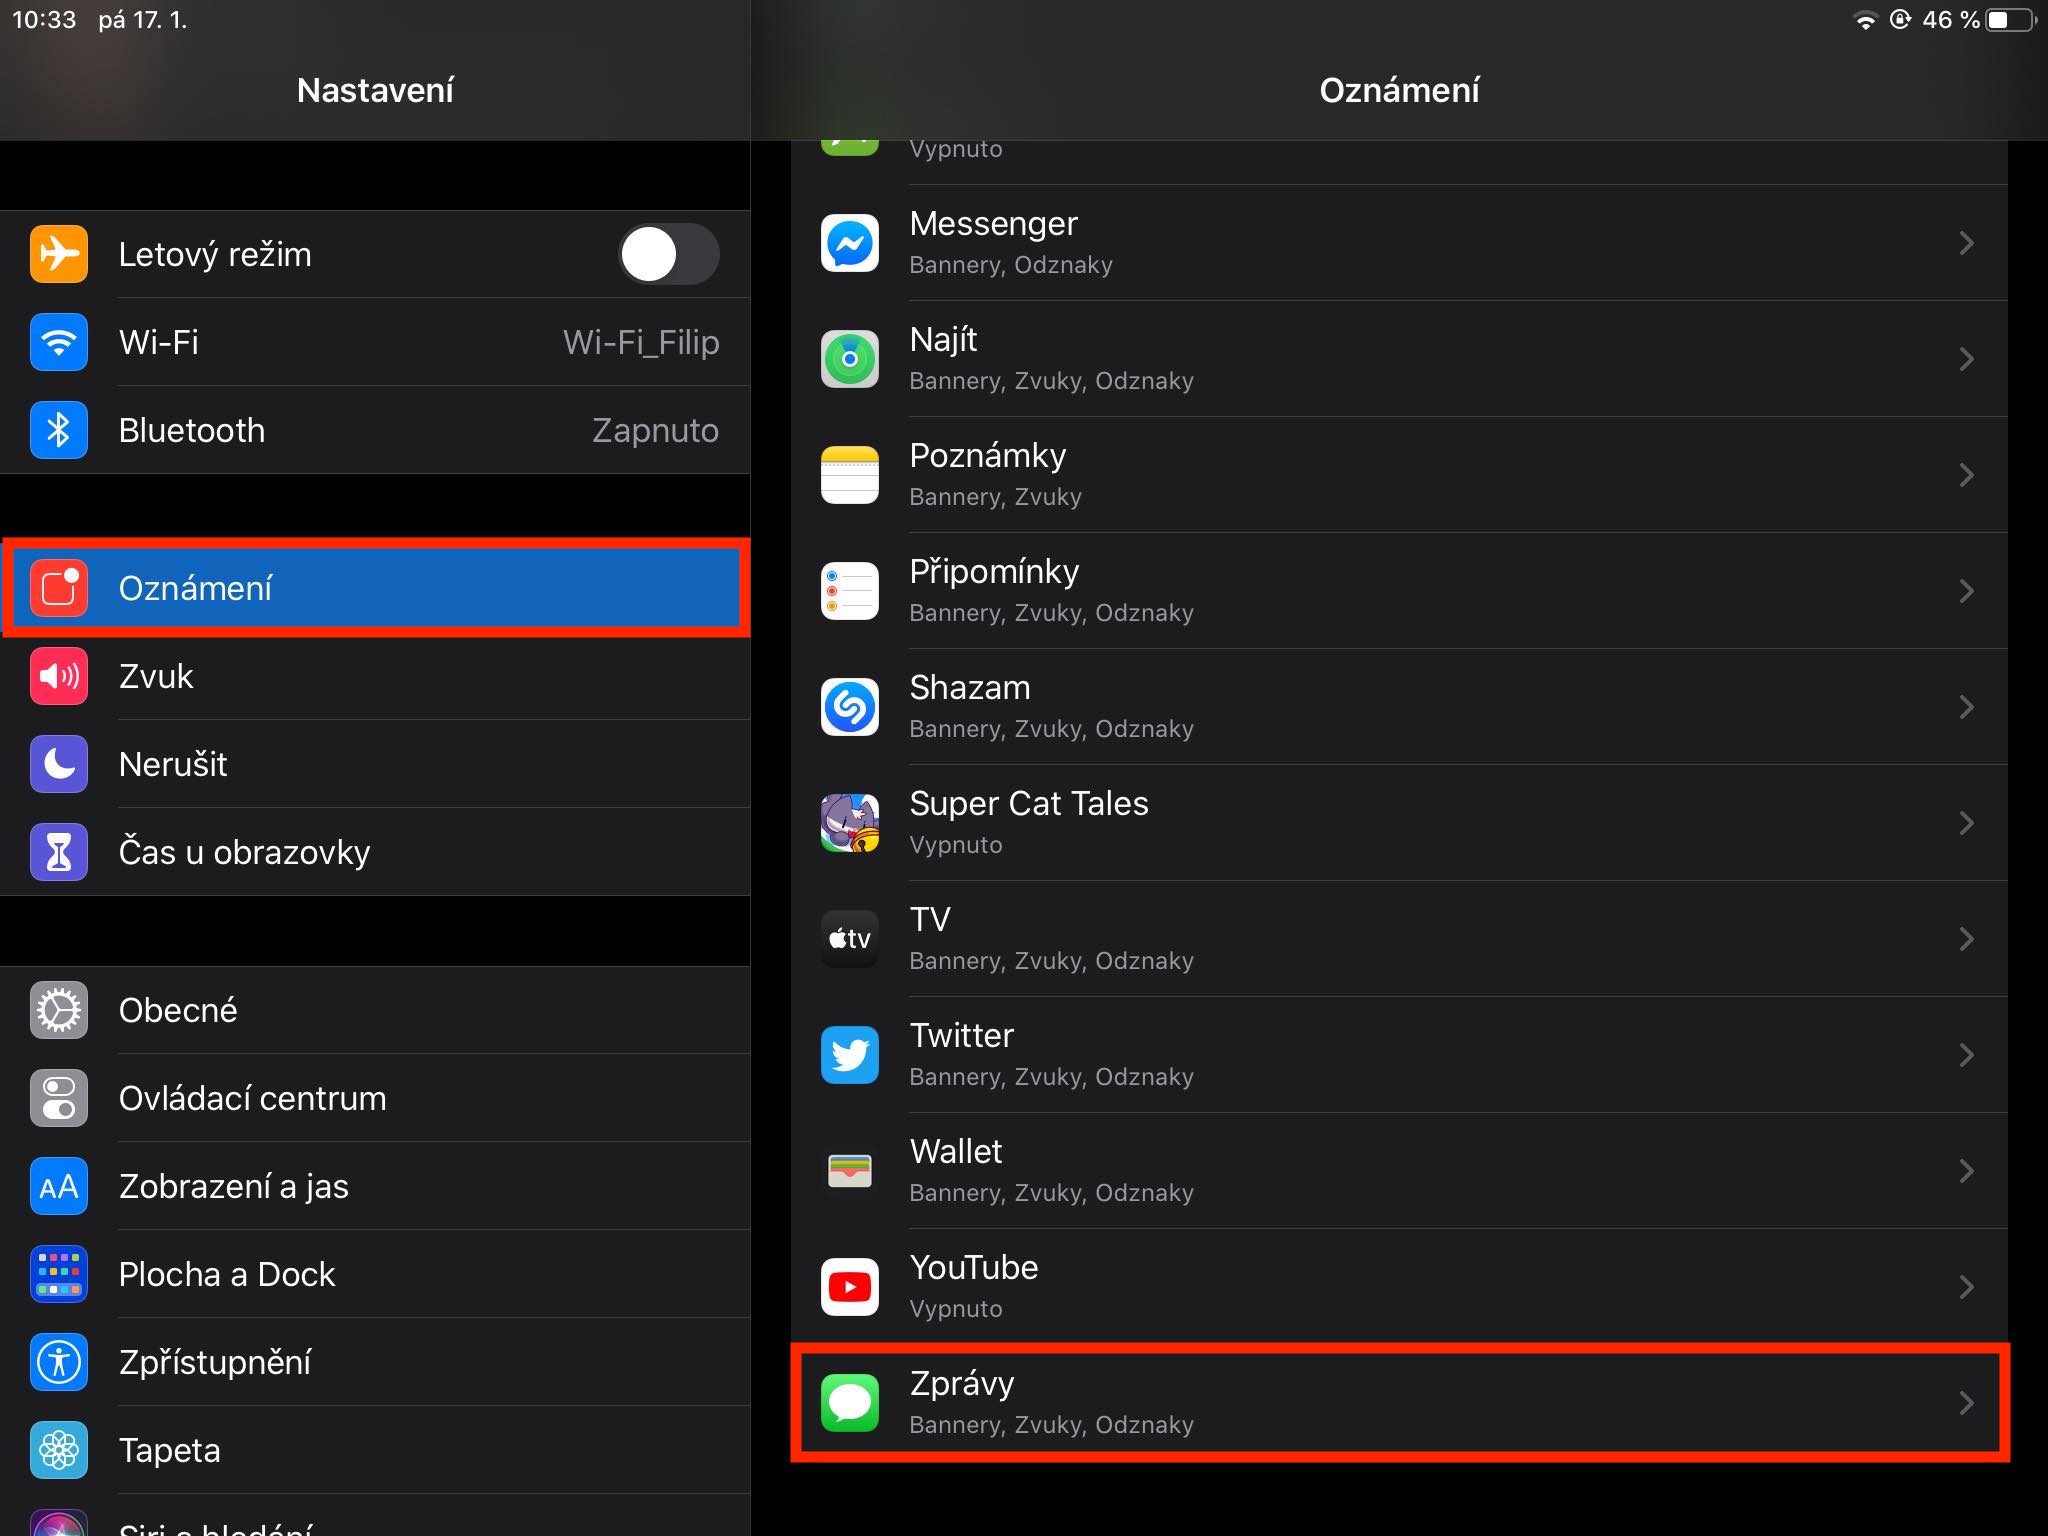Tap the Najít radar icon
The height and width of the screenshot is (1536, 2048).
[849, 359]
